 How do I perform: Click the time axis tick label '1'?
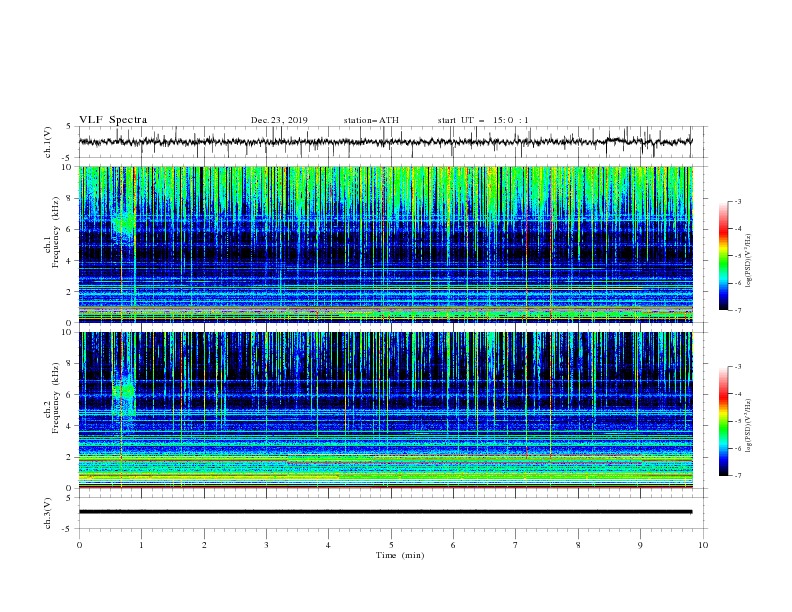pyautogui.click(x=141, y=545)
